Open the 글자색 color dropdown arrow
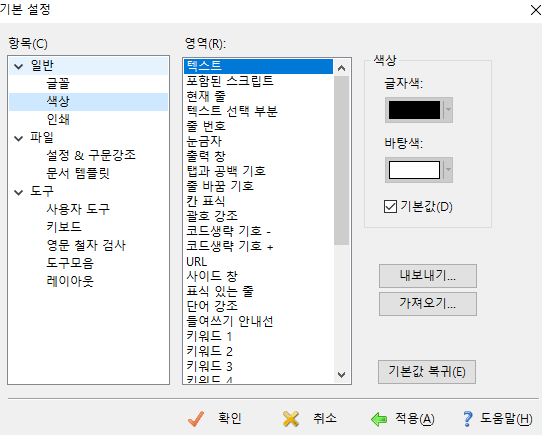The height and width of the screenshot is (435, 542). click(x=448, y=110)
